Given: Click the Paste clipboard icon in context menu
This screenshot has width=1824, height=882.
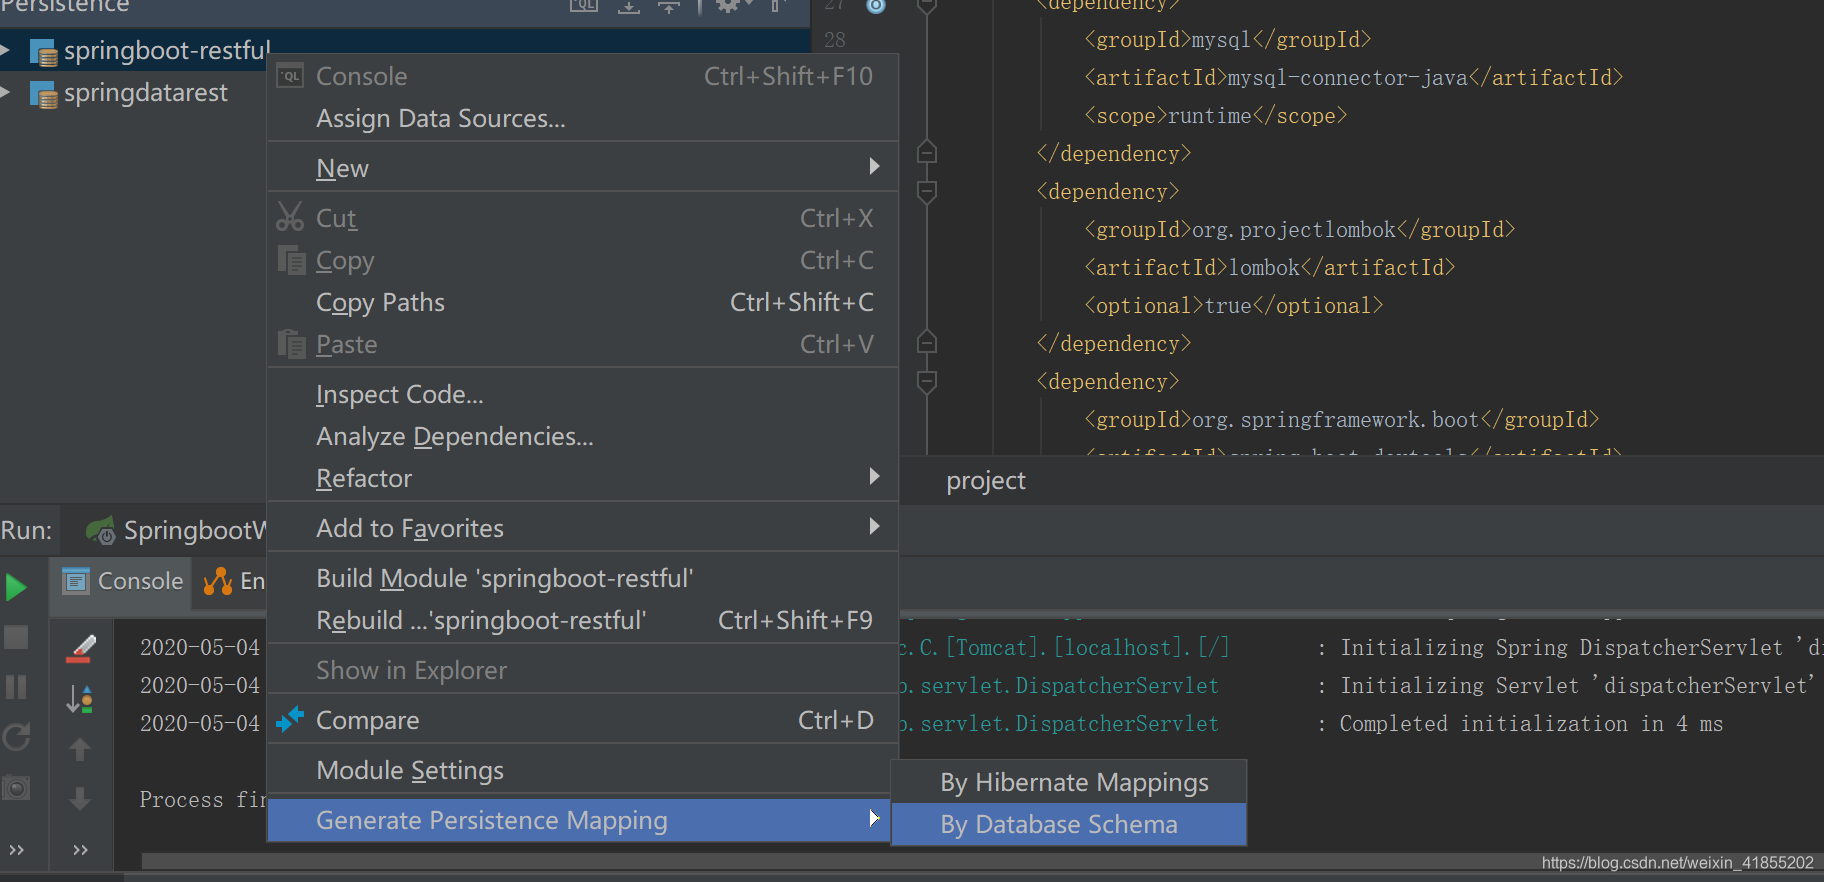Looking at the screenshot, I should point(291,344).
